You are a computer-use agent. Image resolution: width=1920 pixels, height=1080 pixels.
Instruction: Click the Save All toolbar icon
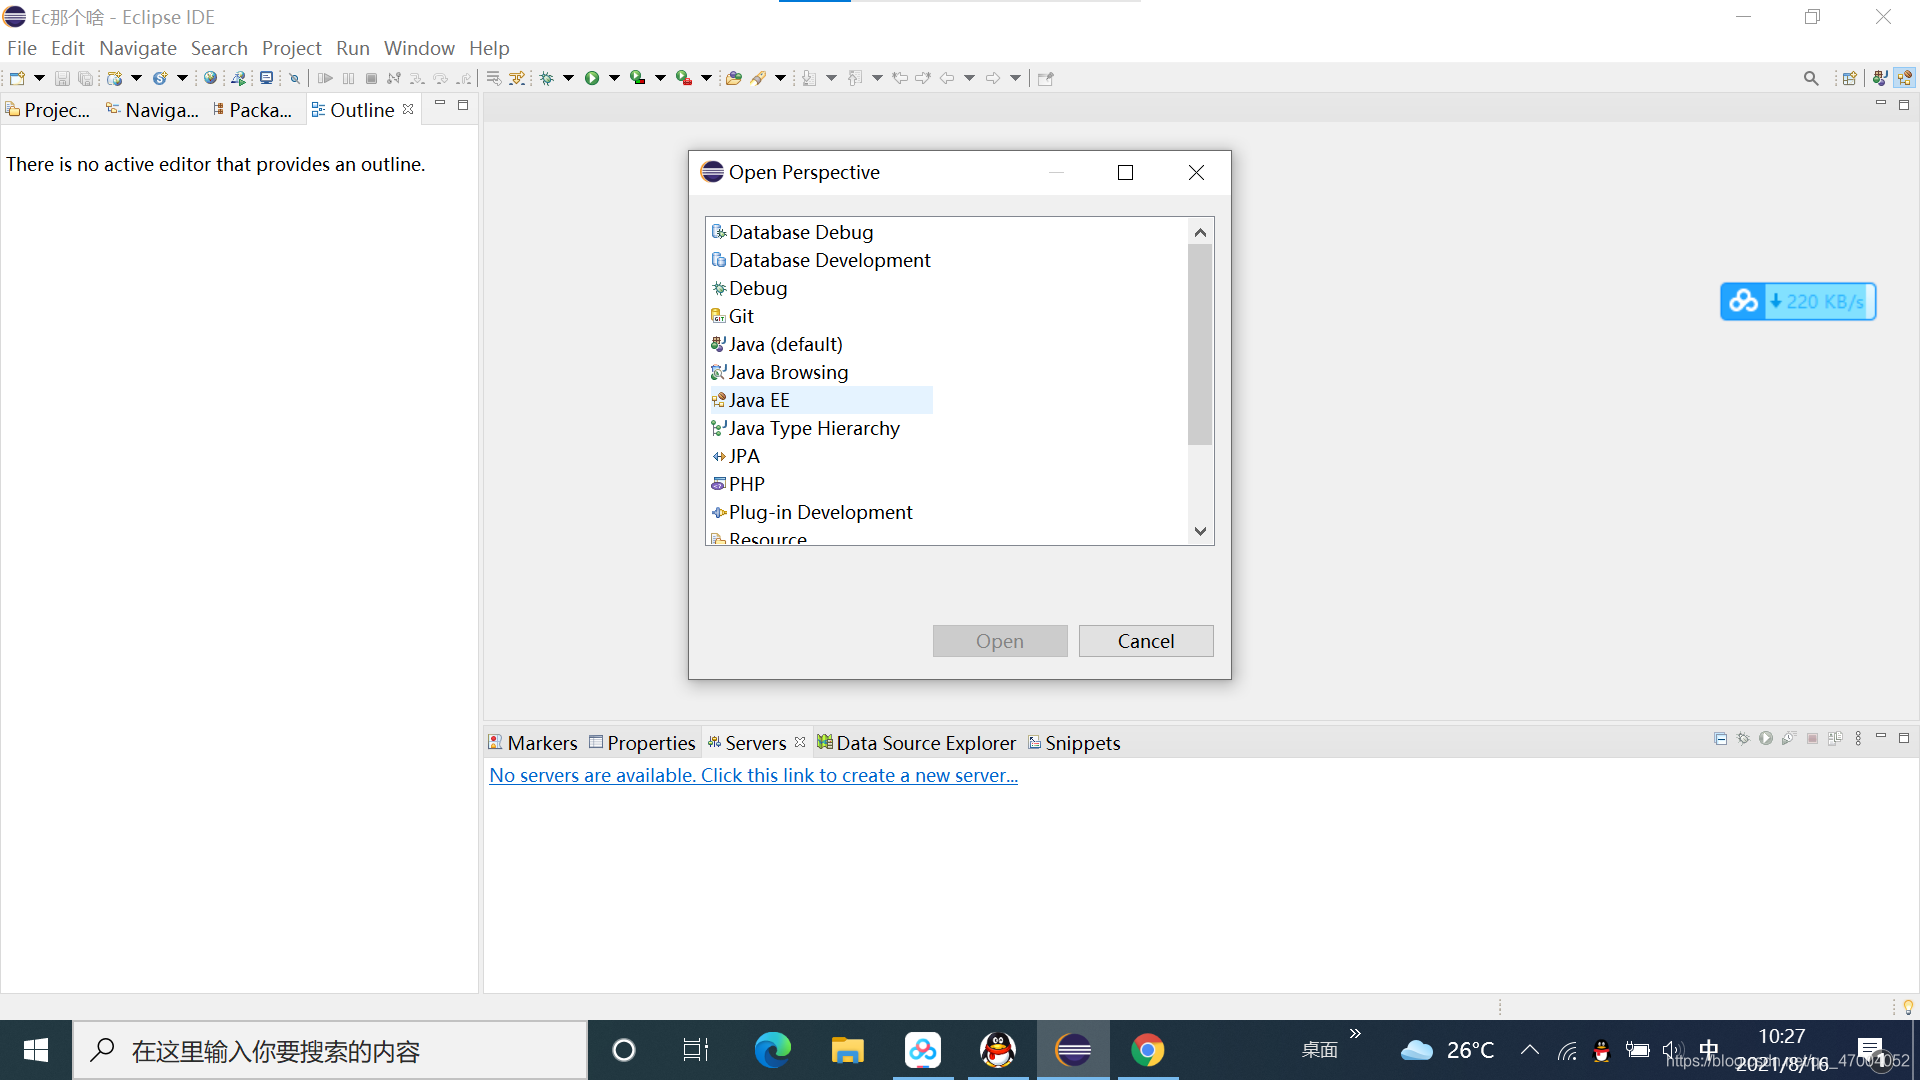click(x=86, y=78)
